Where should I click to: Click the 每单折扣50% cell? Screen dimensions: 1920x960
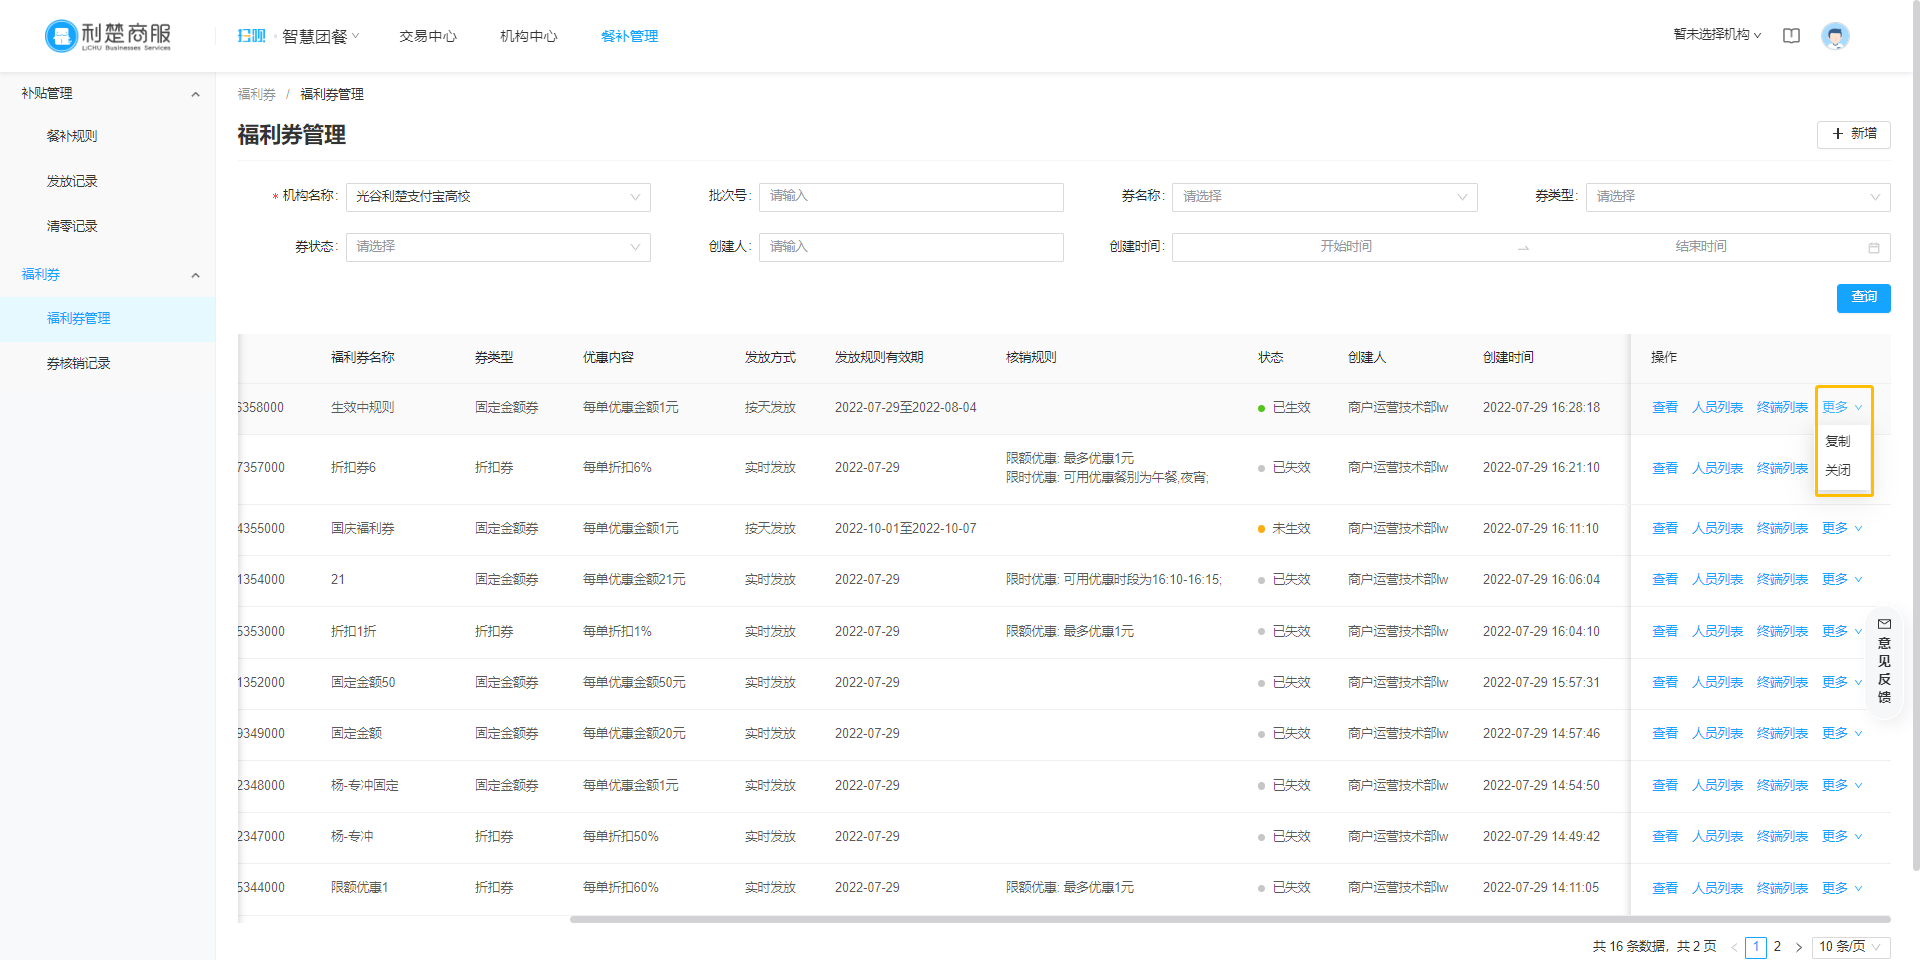click(620, 836)
